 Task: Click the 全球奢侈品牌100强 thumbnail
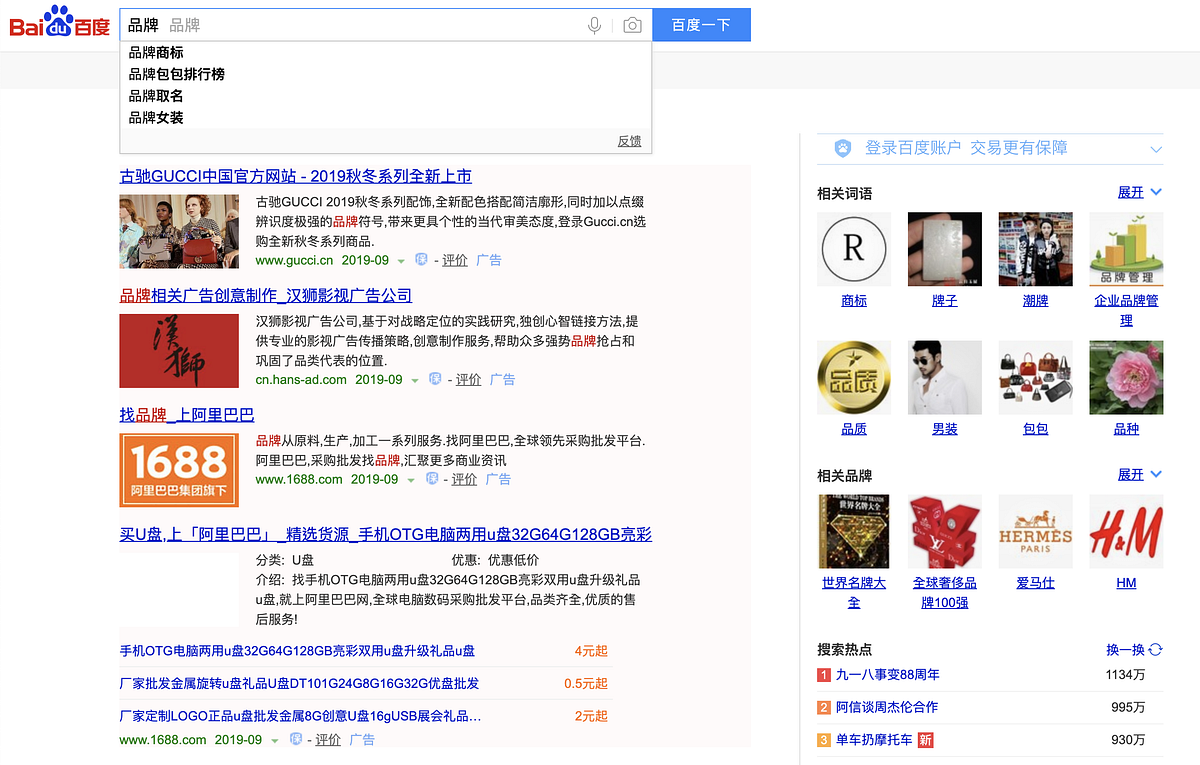pyautogui.click(x=944, y=531)
